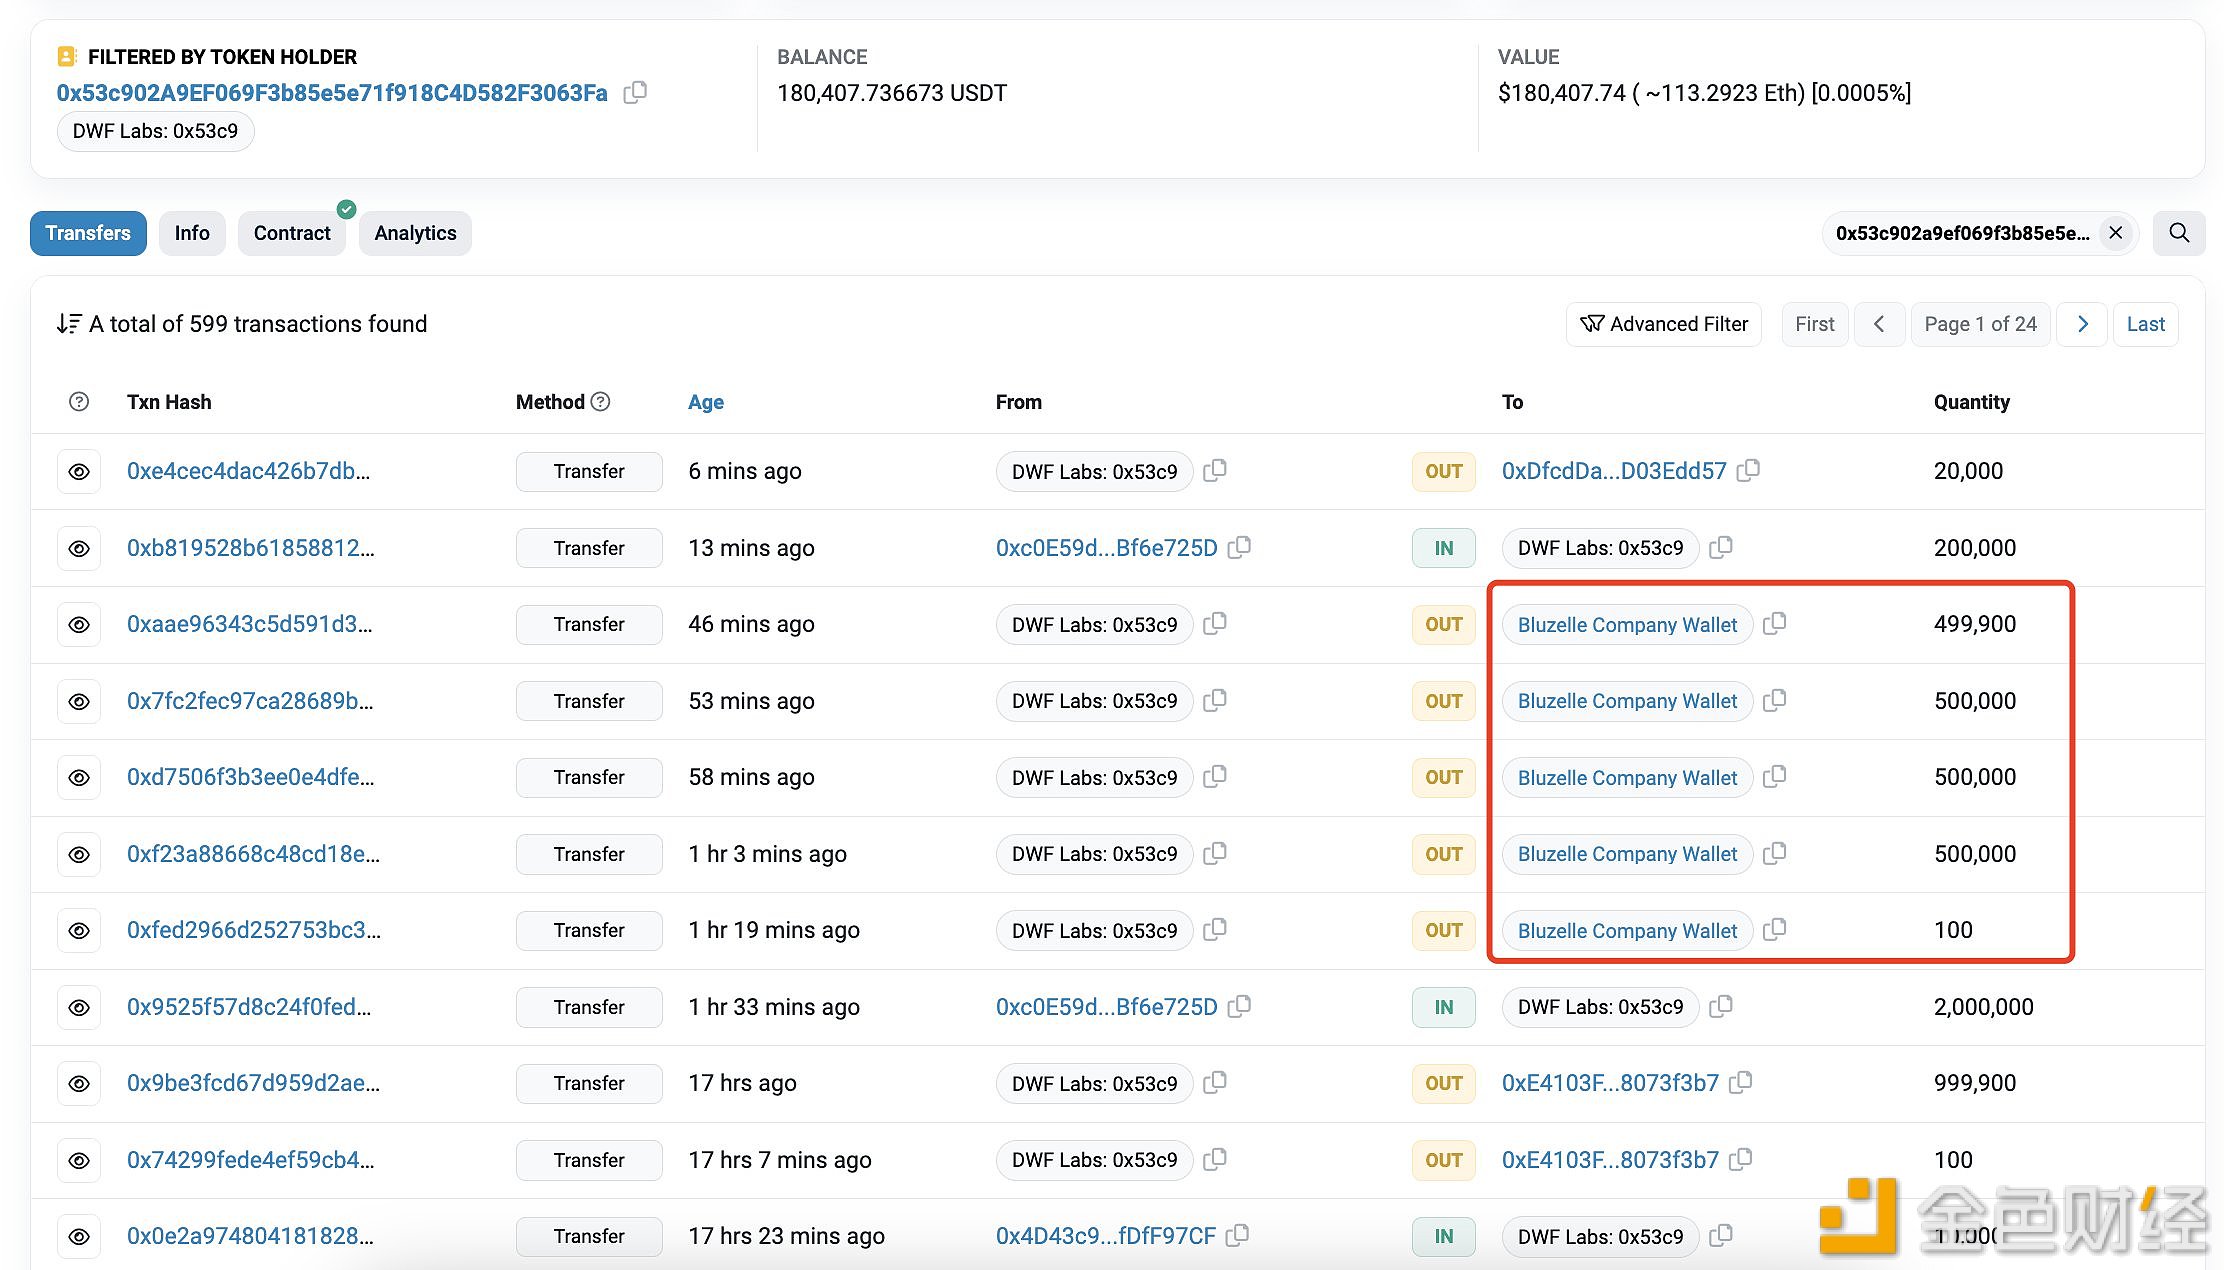Preview transaction 0x9525f57d8c24f0fed with eye icon

[79, 1008]
